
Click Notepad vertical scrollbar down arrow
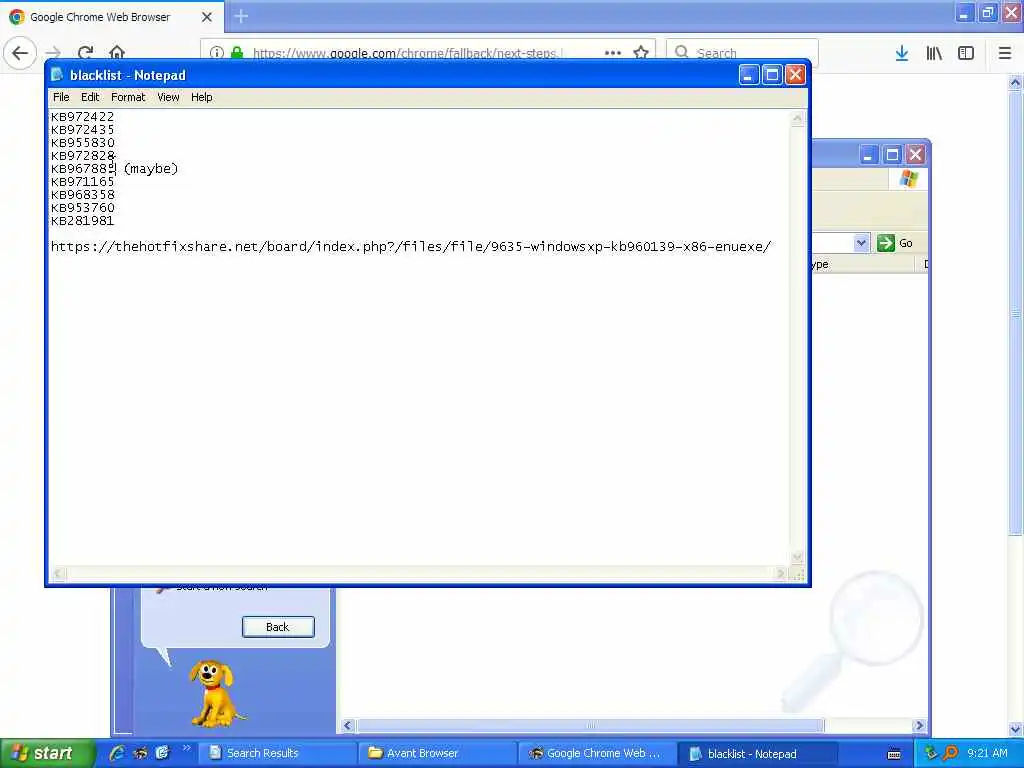[797, 557]
